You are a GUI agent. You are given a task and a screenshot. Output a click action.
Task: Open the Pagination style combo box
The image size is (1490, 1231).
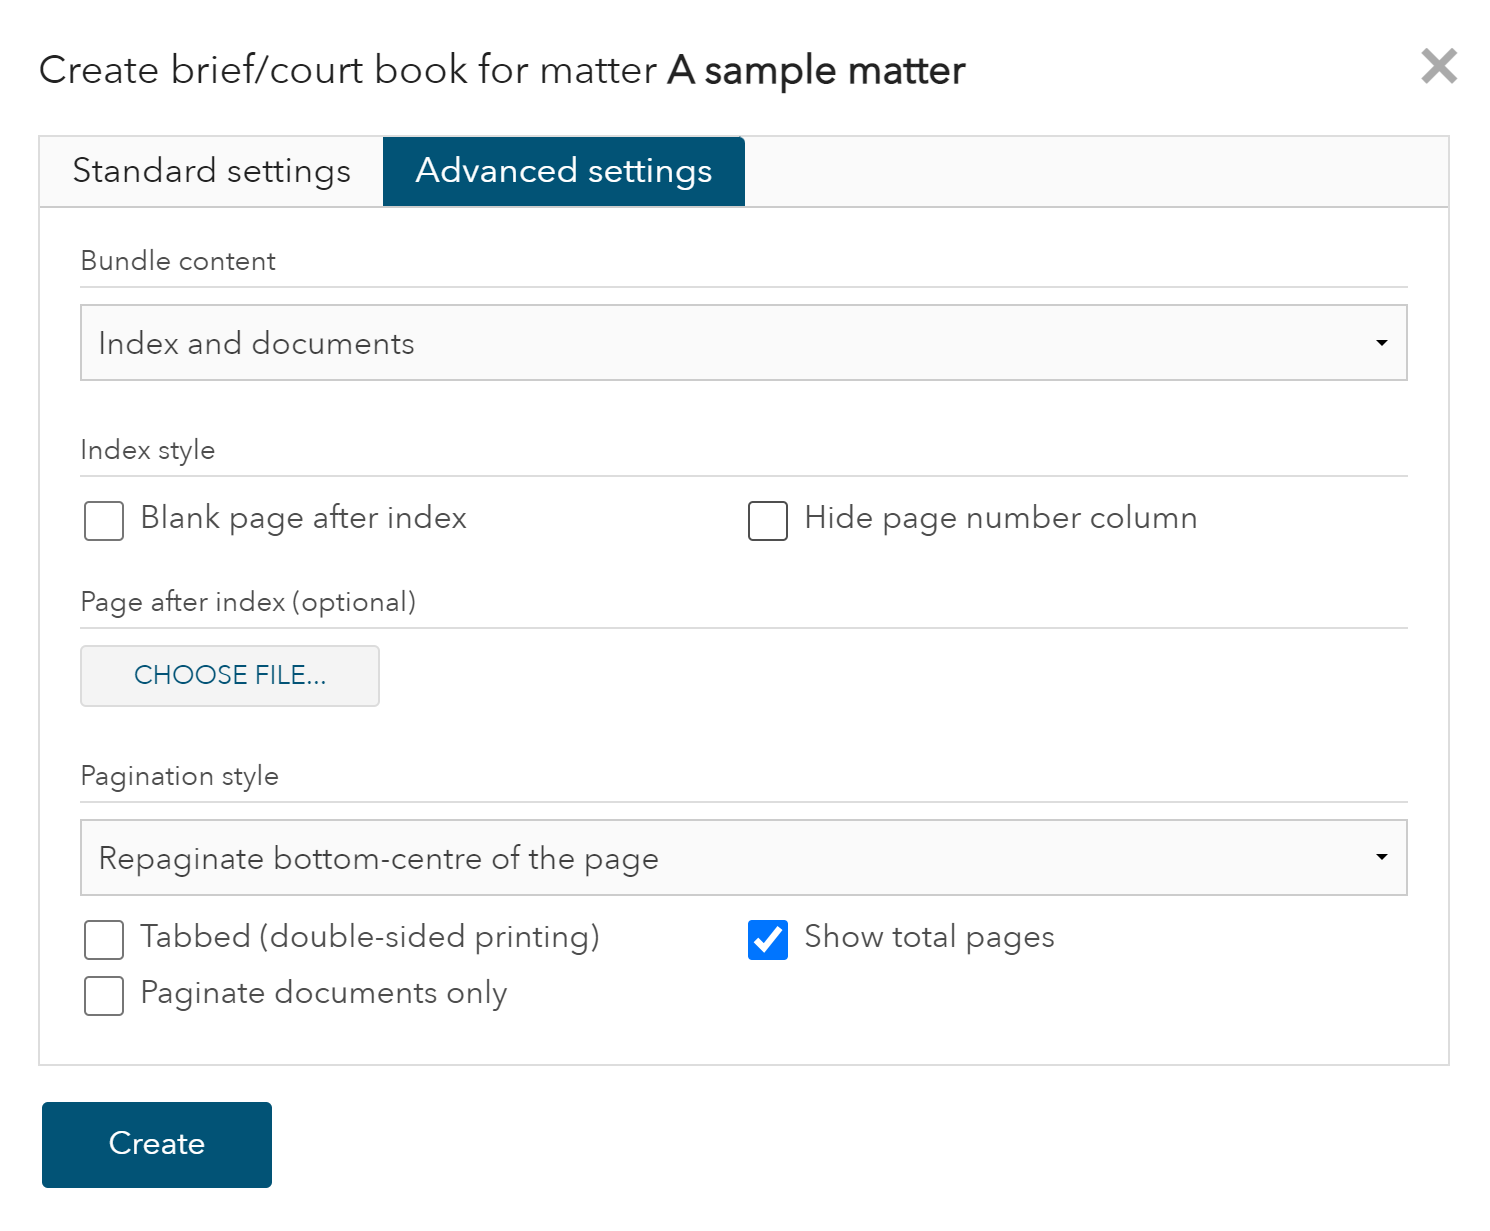pos(742,858)
